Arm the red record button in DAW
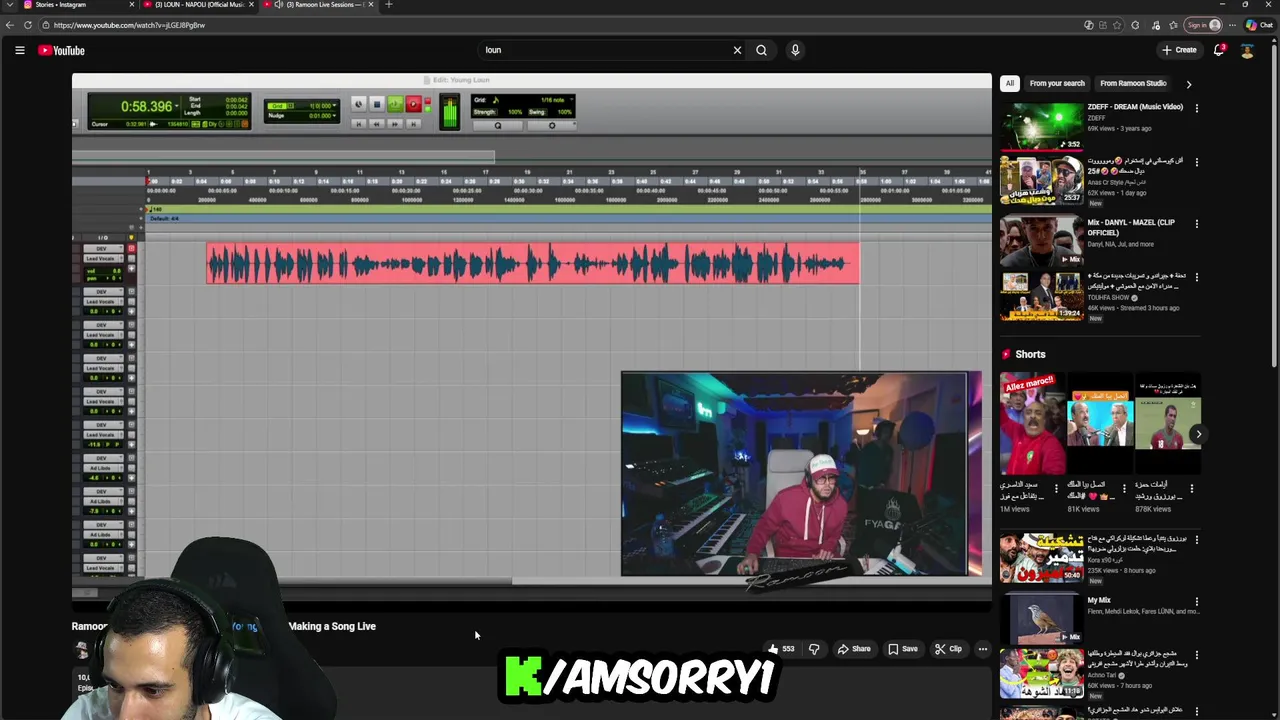The width and height of the screenshot is (1280, 720). click(x=413, y=104)
